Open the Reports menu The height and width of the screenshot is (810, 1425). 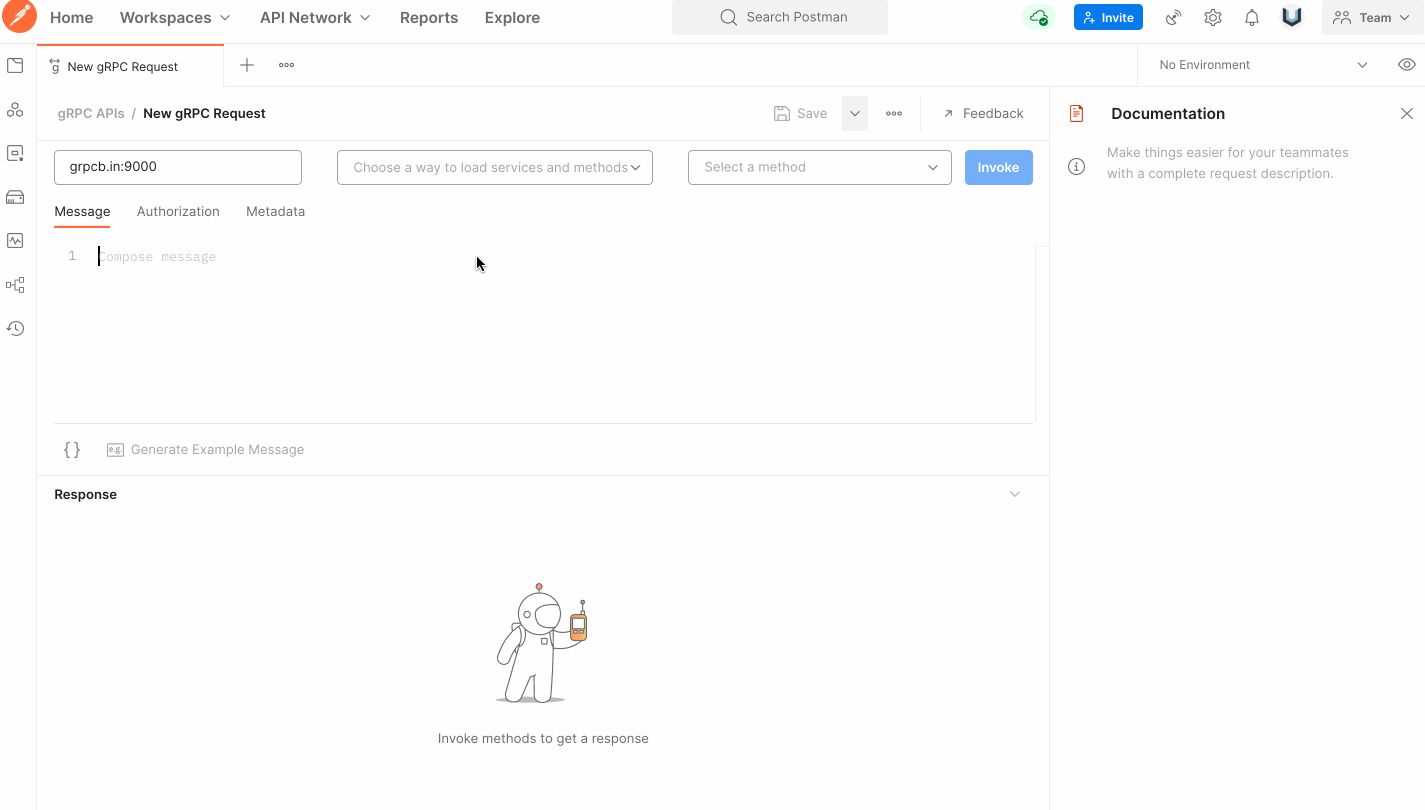[x=429, y=17]
